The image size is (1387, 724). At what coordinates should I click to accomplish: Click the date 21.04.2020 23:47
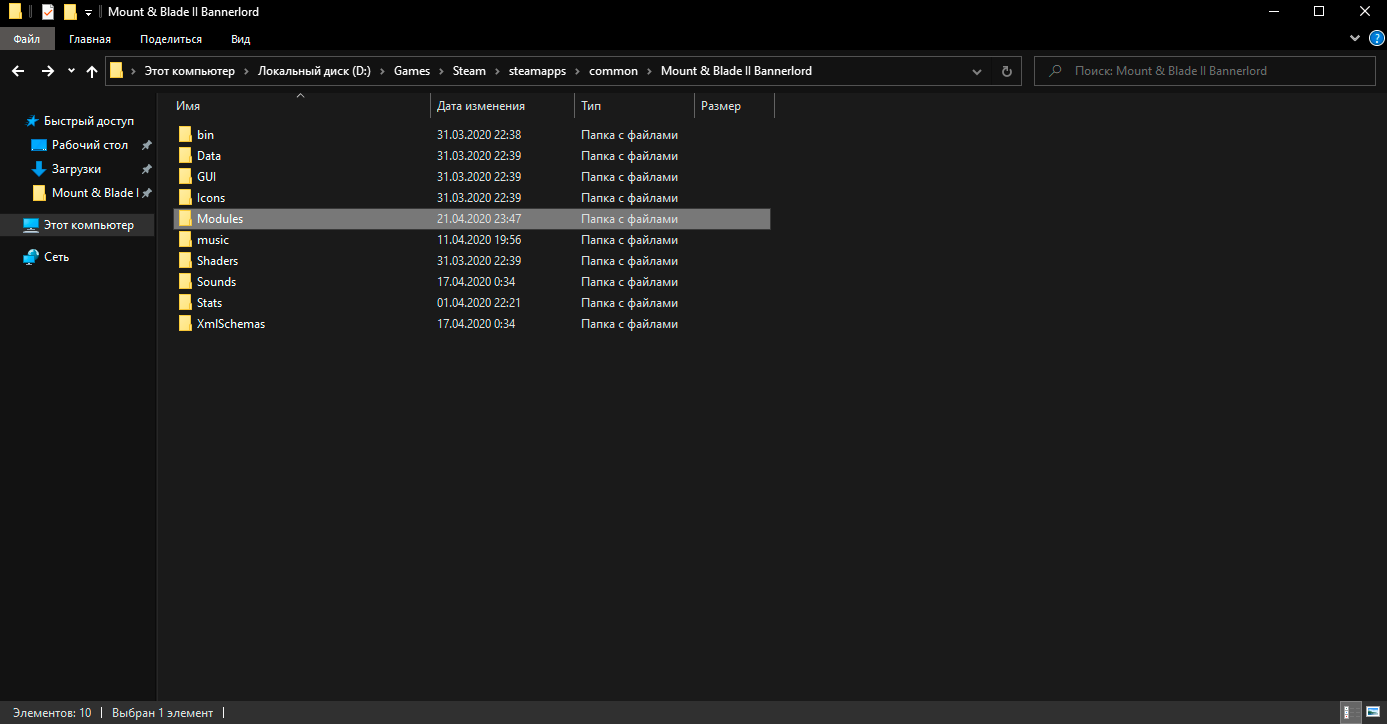479,218
